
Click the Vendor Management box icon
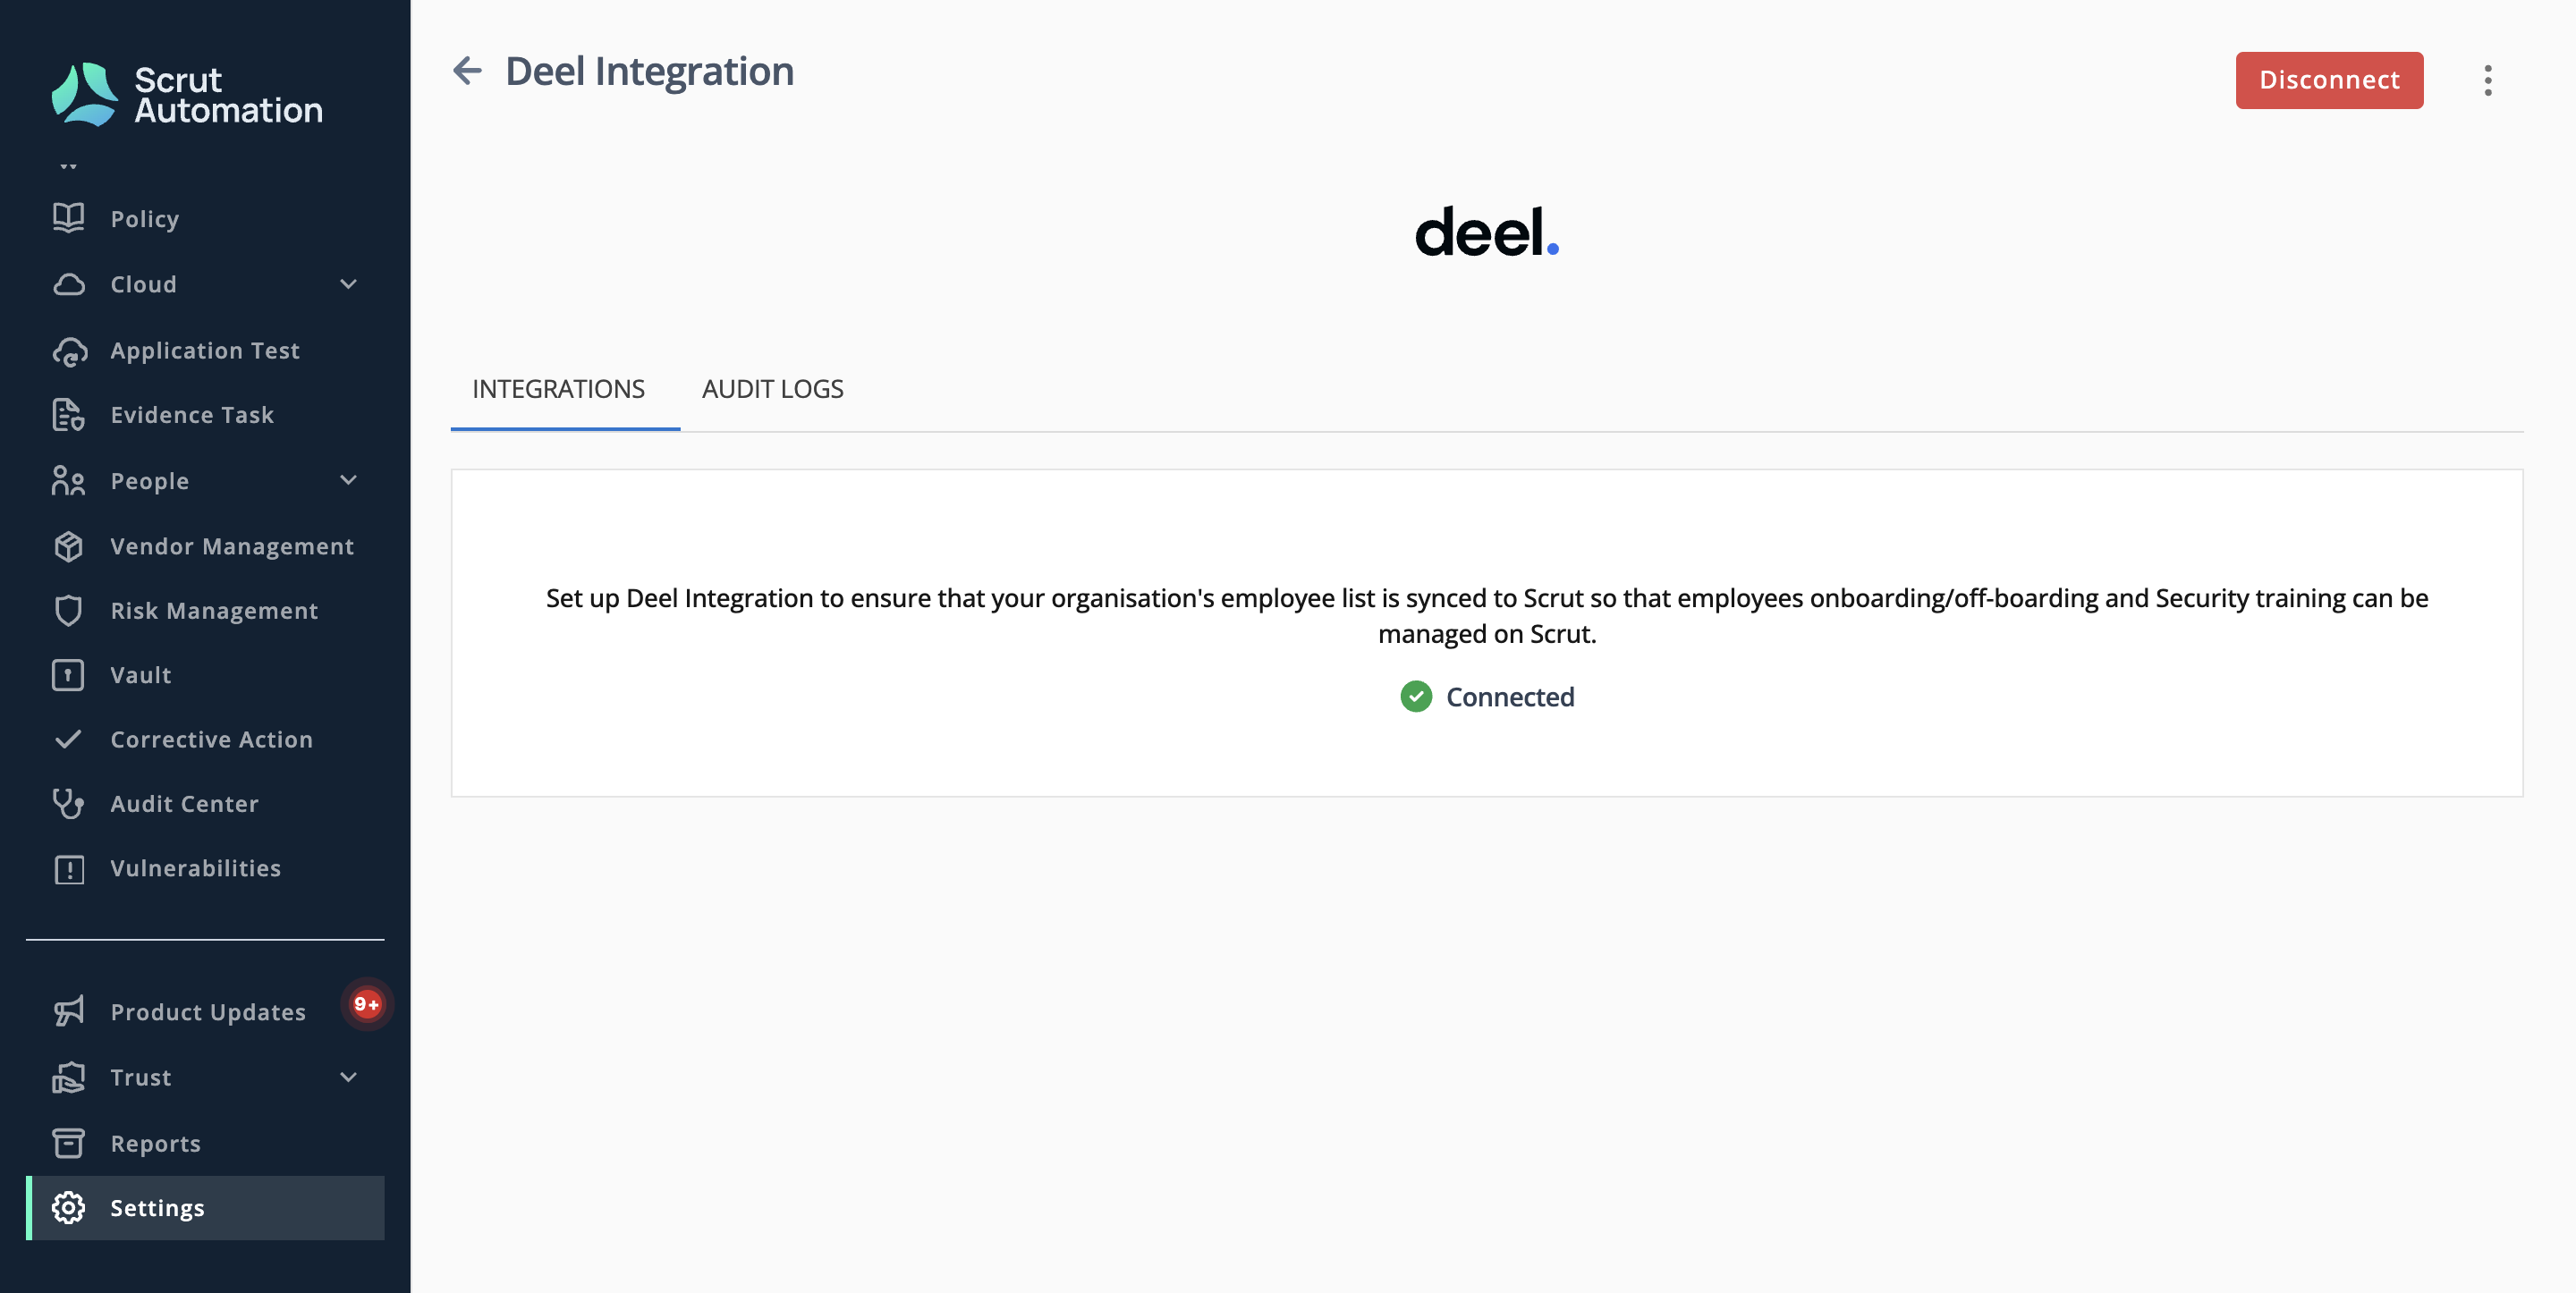click(68, 546)
